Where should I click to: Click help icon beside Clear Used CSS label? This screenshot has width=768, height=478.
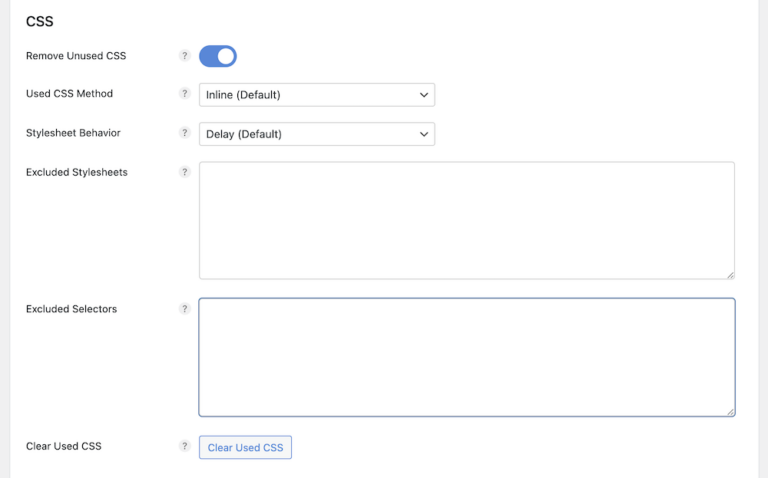click(184, 446)
